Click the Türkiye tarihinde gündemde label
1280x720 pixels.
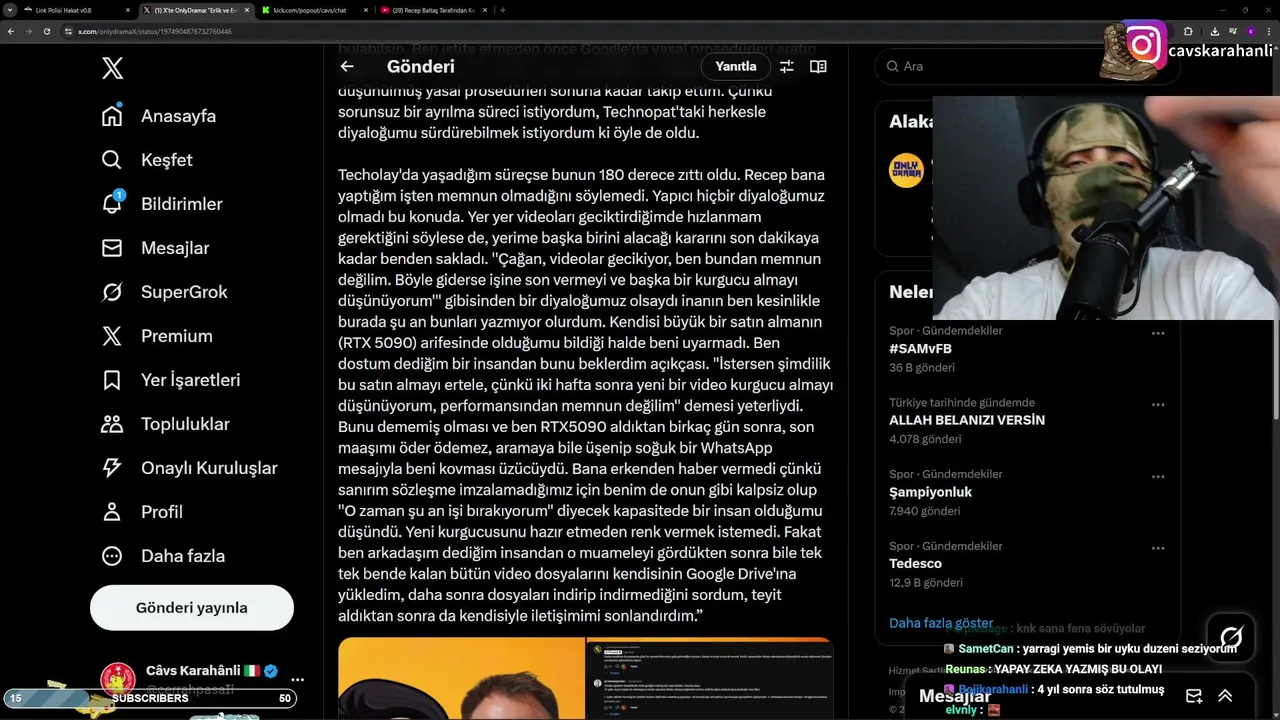[x=962, y=403]
